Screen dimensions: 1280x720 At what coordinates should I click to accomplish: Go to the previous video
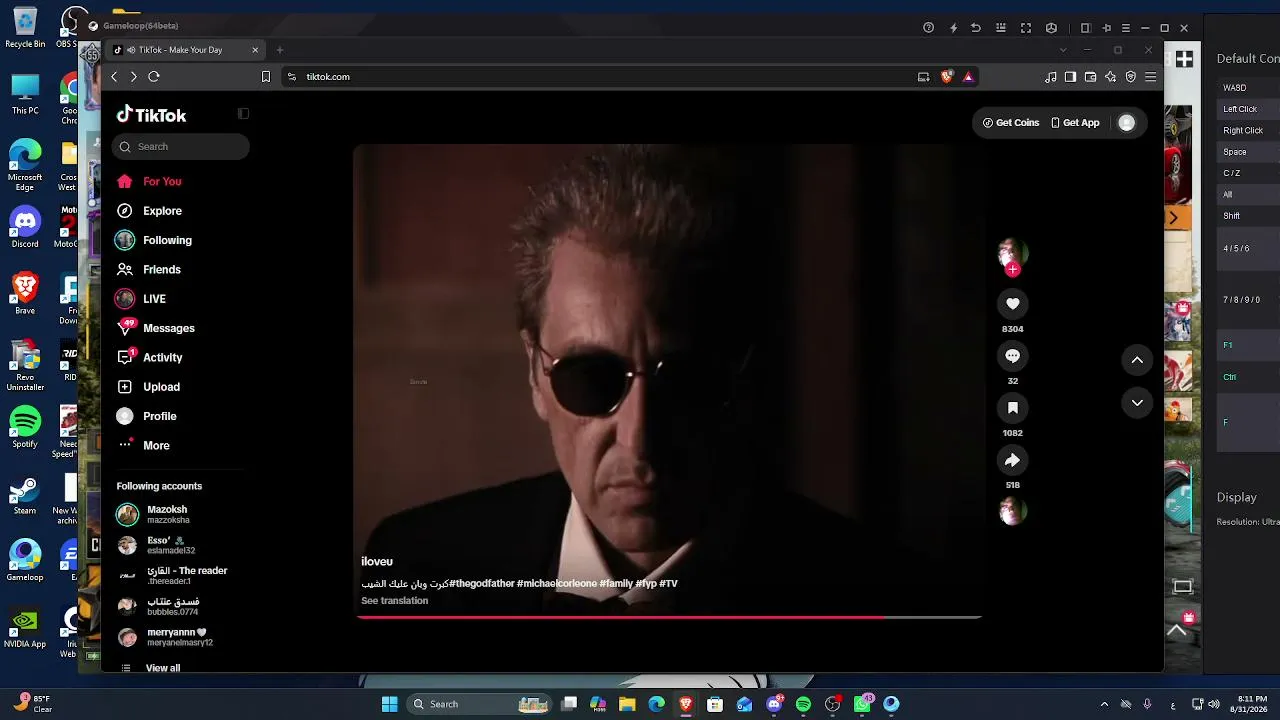coord(1137,360)
